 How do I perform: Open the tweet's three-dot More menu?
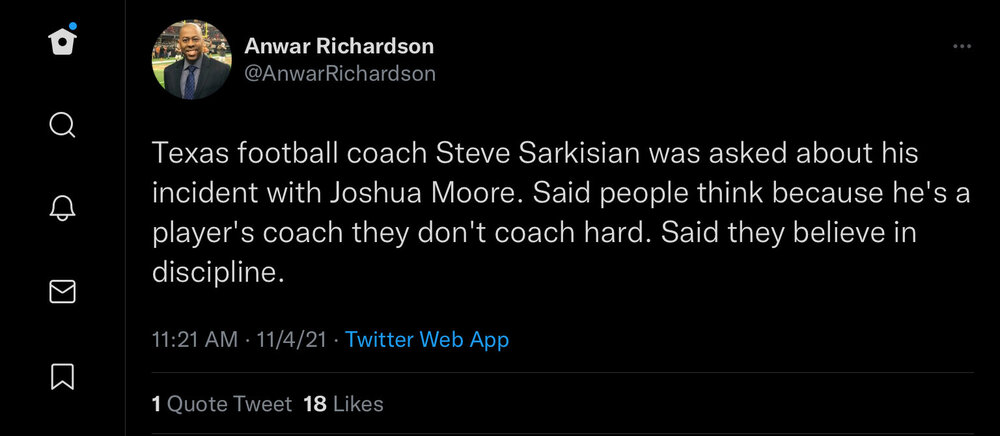pyautogui.click(x=962, y=47)
